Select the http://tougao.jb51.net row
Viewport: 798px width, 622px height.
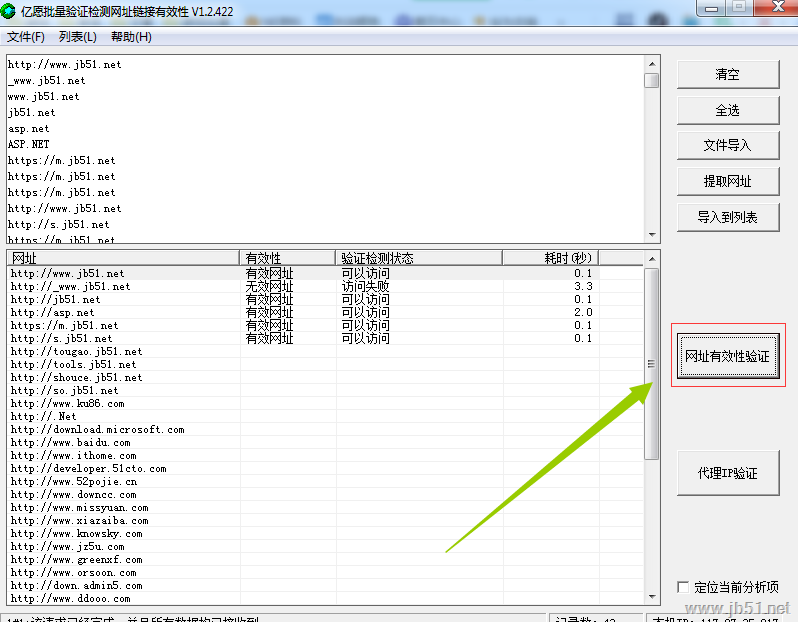point(326,351)
